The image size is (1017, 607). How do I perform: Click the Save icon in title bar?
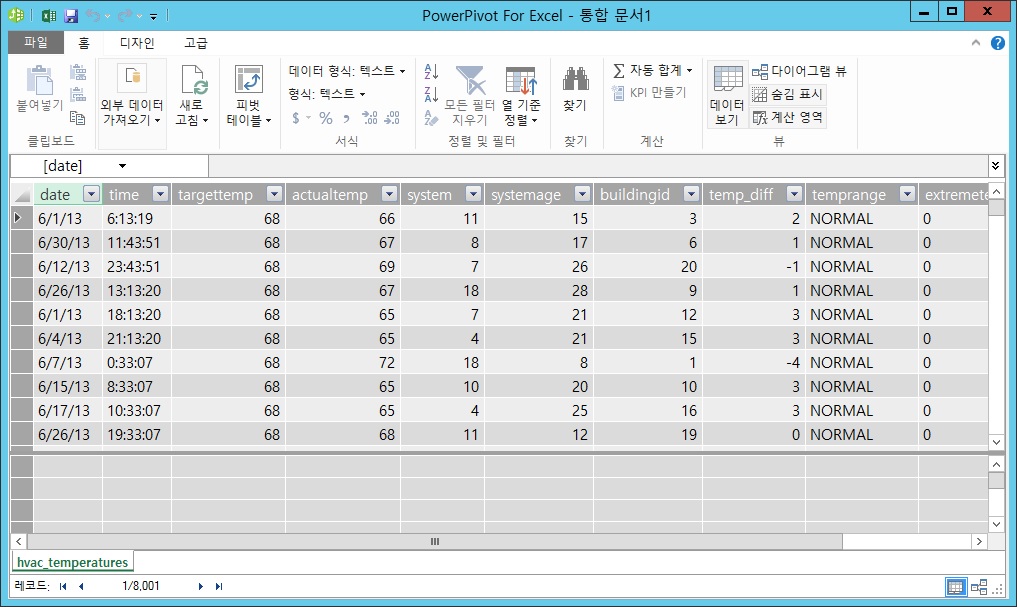71,15
